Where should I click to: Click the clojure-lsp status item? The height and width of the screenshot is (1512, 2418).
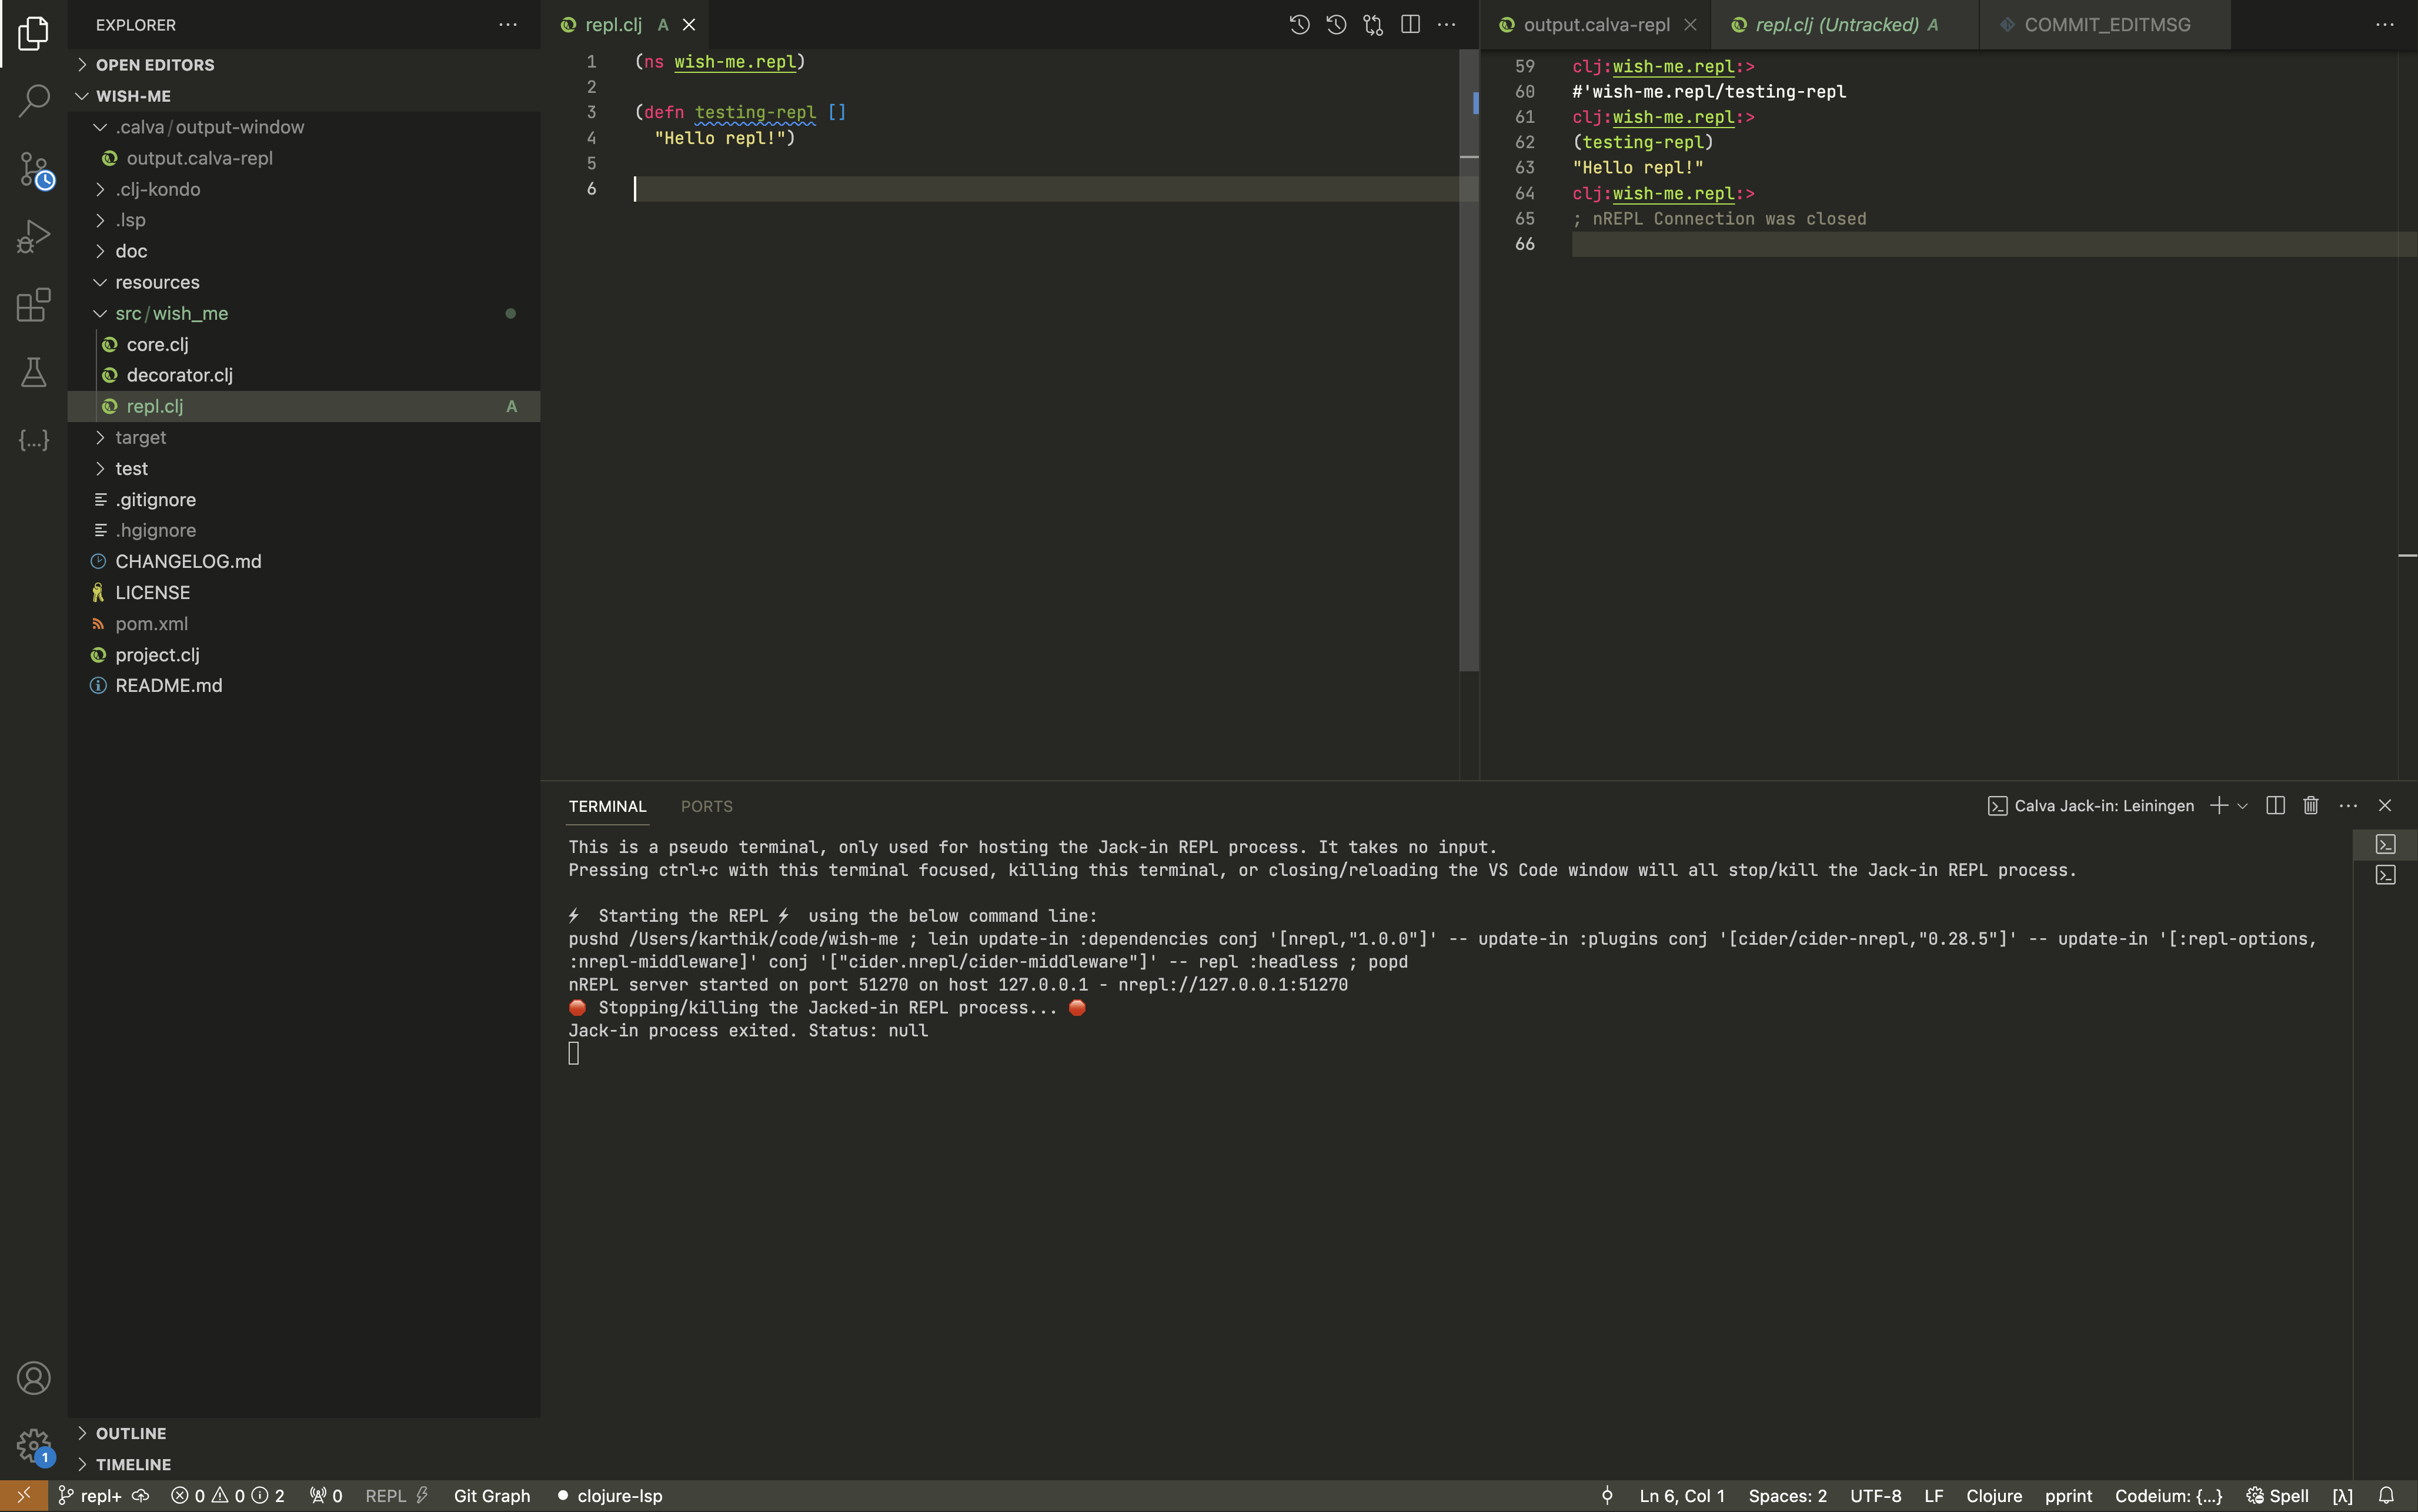(x=610, y=1496)
